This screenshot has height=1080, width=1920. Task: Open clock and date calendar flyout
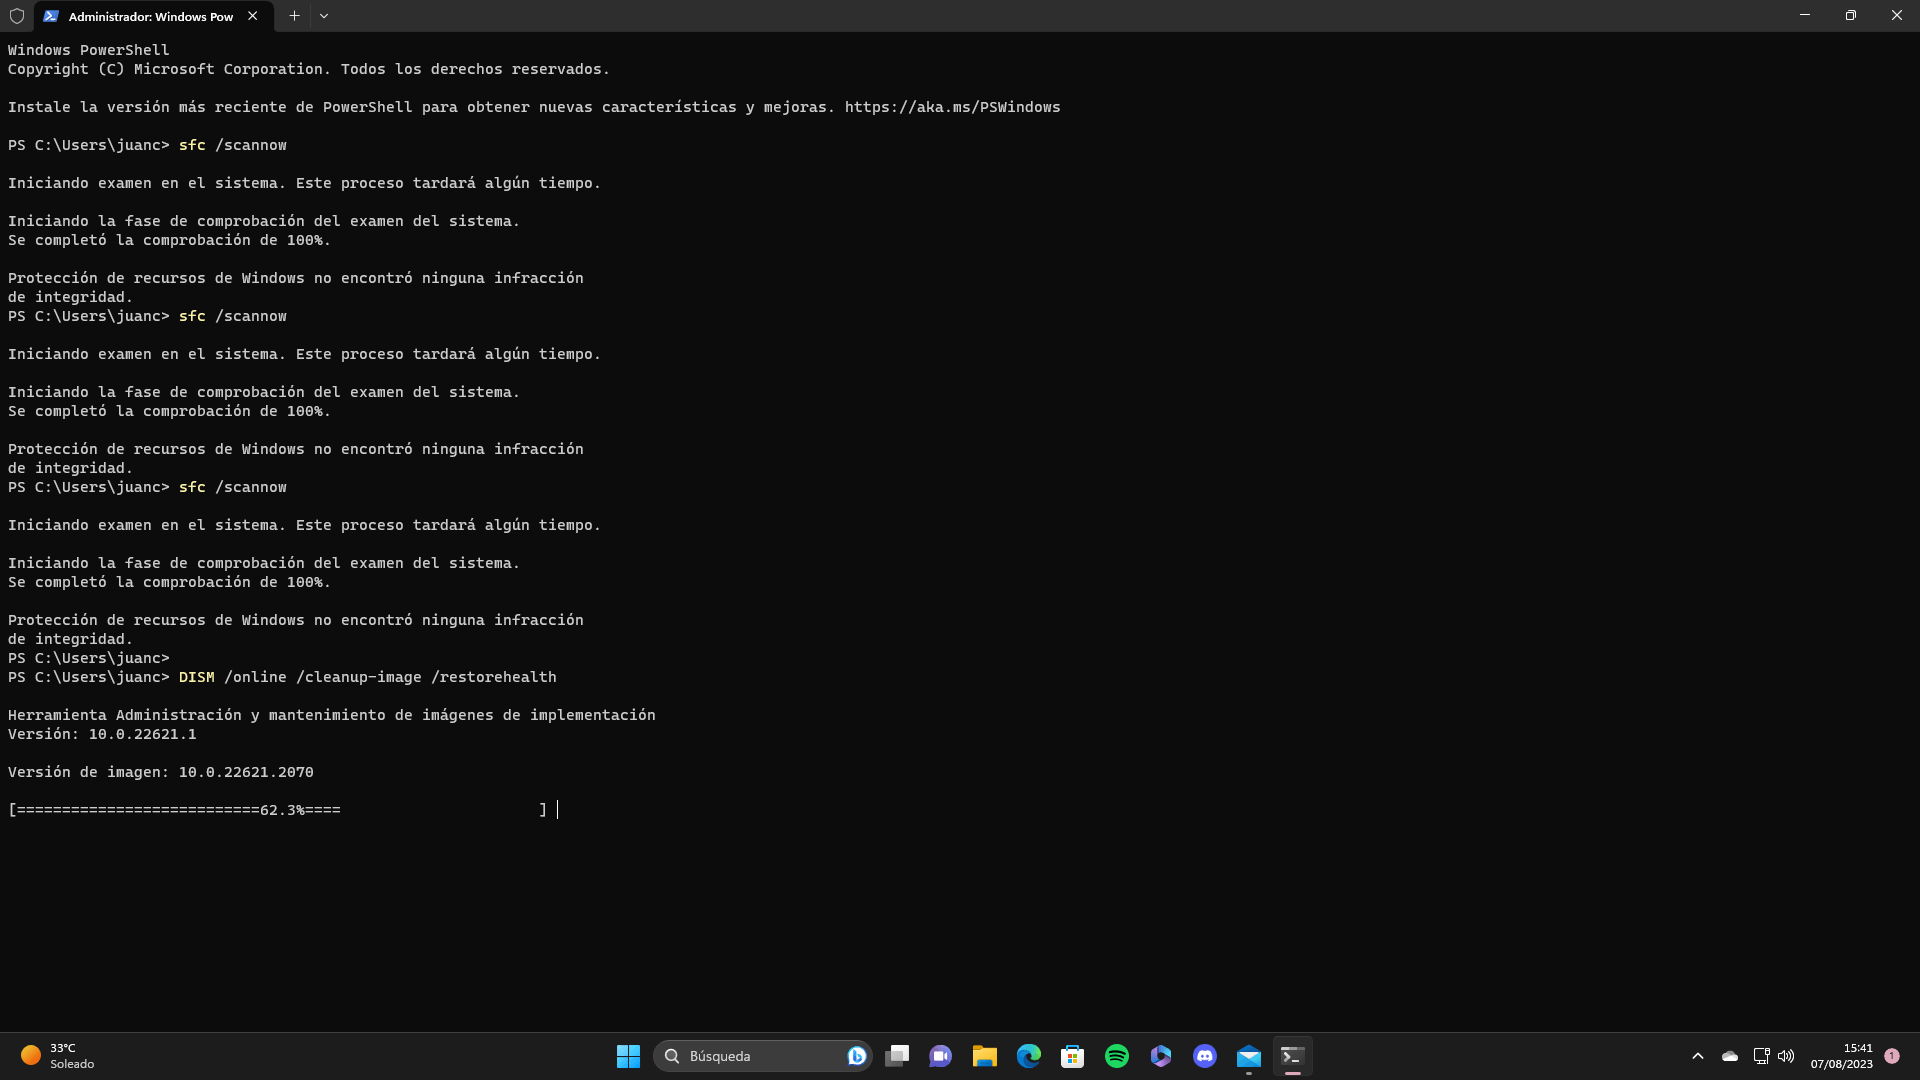pos(1841,1056)
